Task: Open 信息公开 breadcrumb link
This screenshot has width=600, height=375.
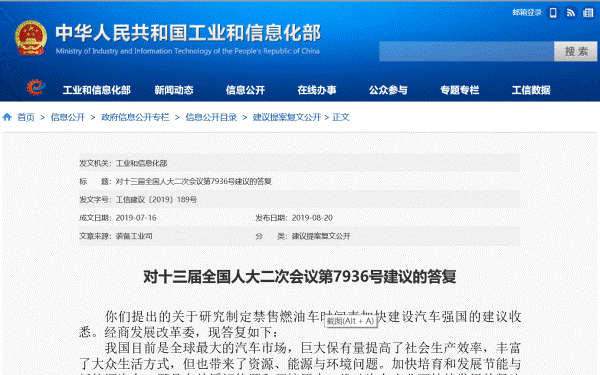Action: pyautogui.click(x=68, y=117)
